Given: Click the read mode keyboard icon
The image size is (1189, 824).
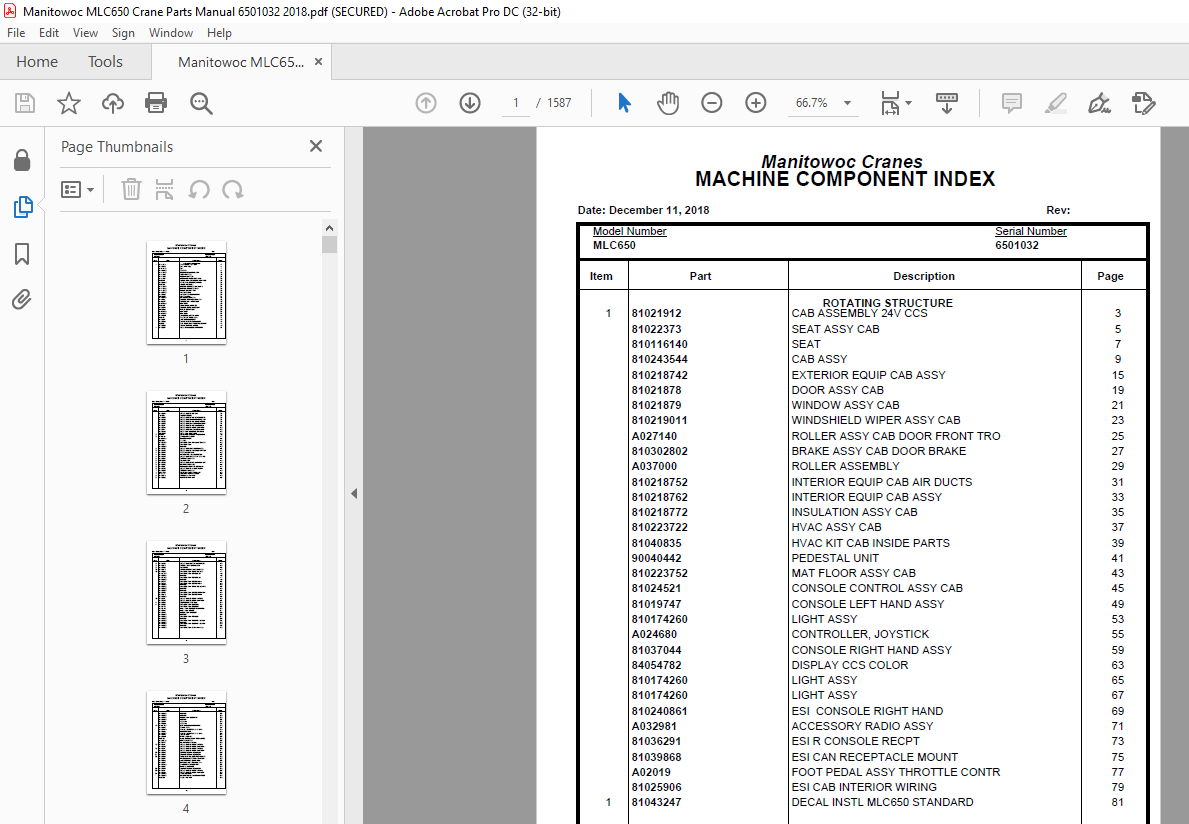Looking at the screenshot, I should (946, 103).
